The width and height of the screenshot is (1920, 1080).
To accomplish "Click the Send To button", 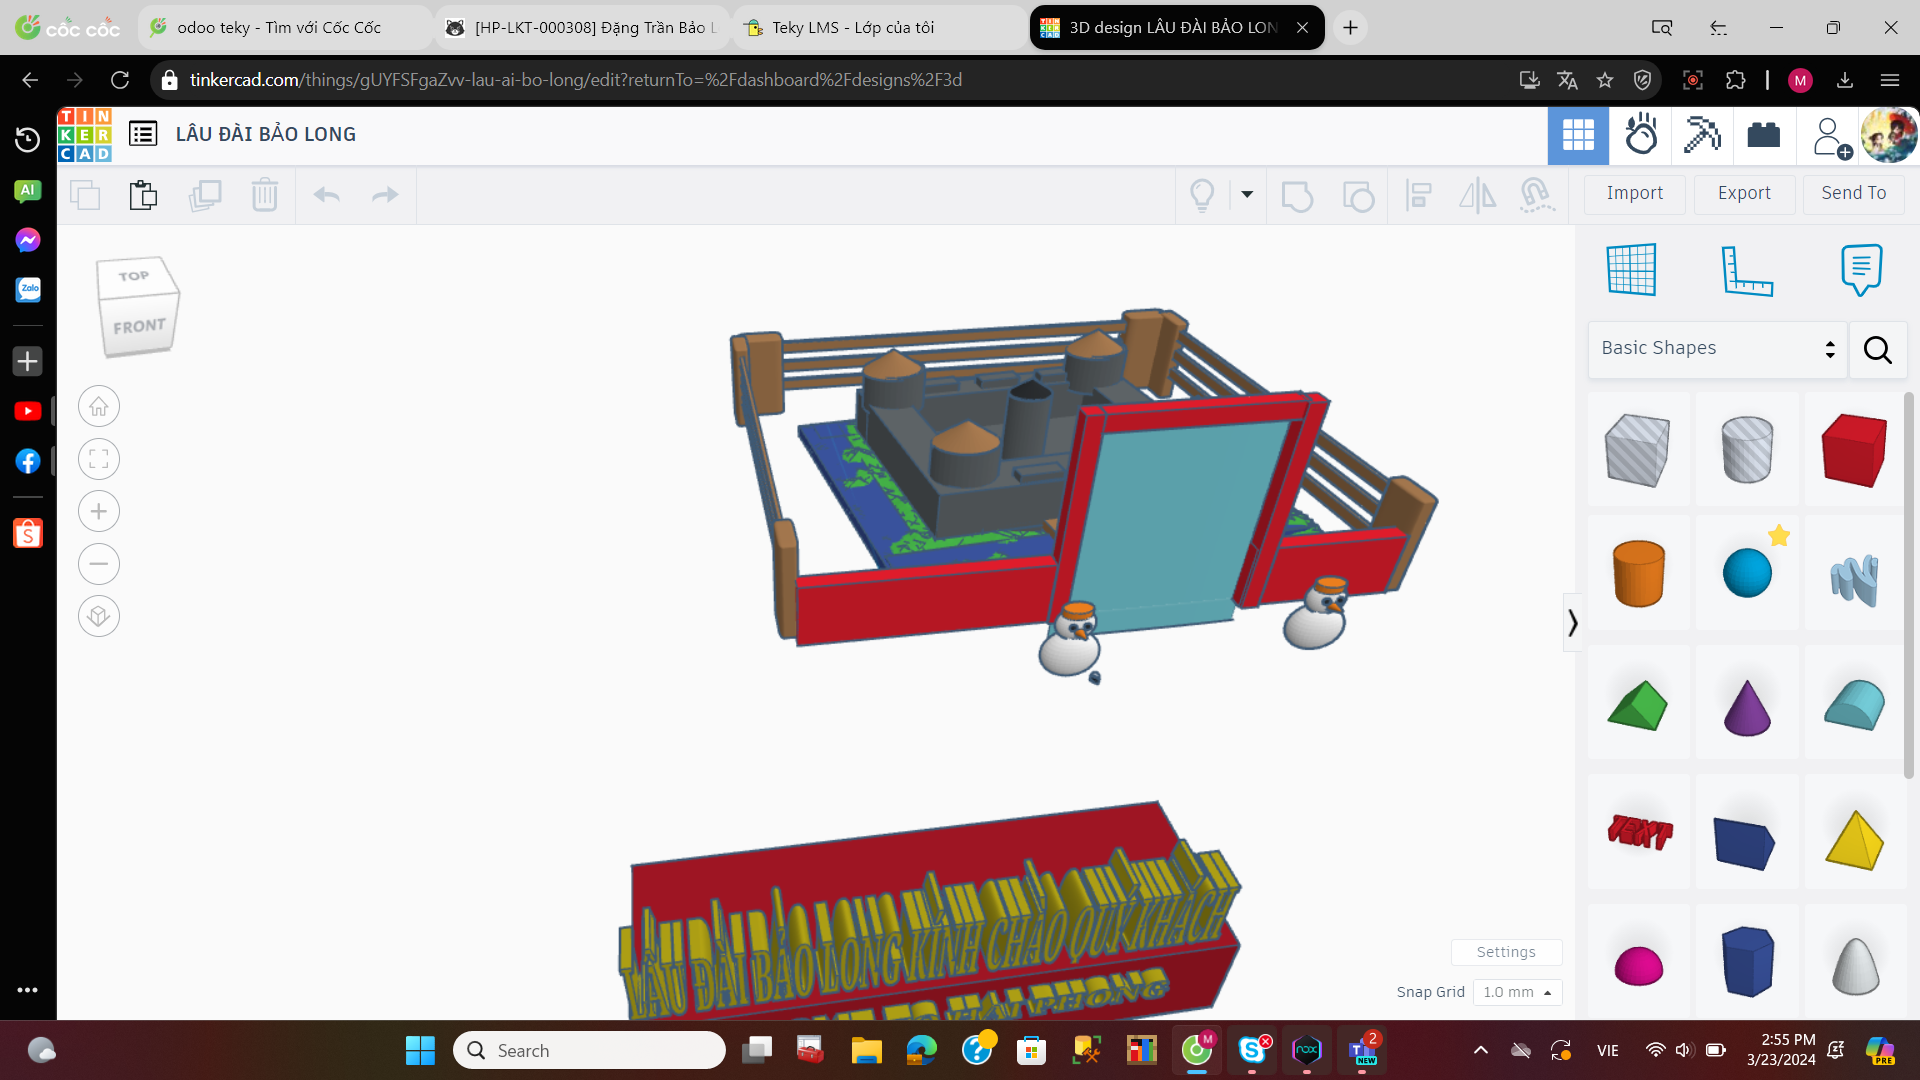I will tap(1853, 193).
